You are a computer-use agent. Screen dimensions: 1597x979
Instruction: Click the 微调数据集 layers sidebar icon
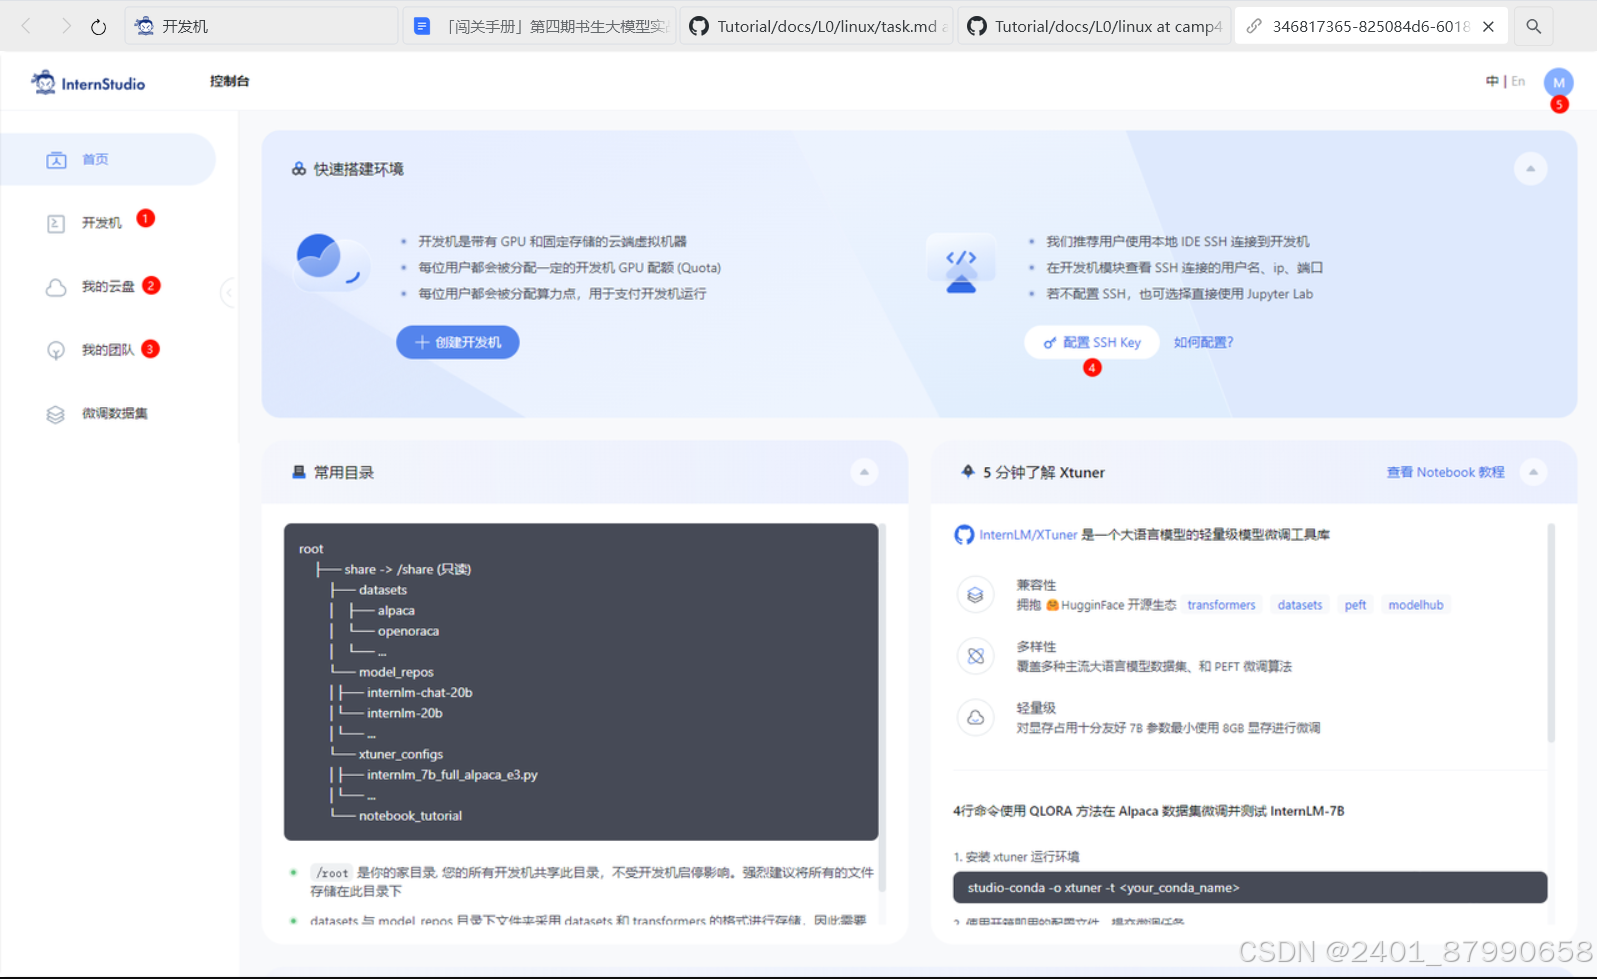[x=56, y=414]
